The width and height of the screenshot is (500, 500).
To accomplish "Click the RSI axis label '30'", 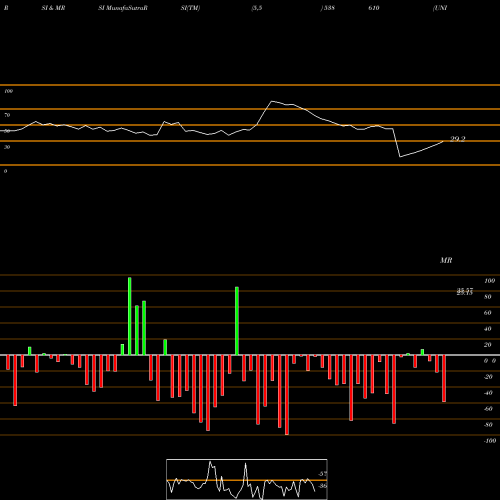I will tap(7, 147).
